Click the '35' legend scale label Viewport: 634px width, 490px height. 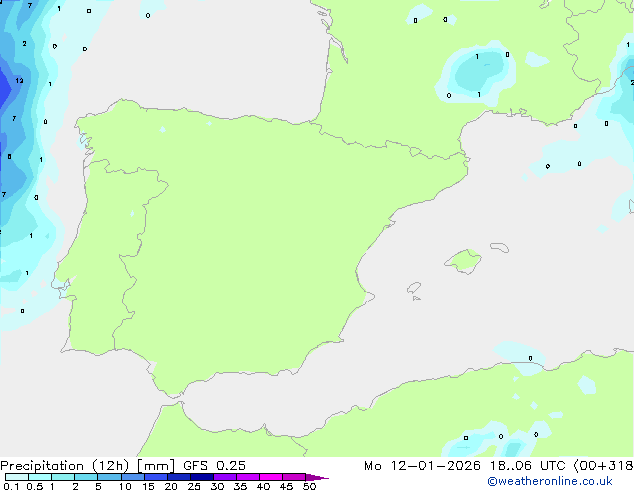pyautogui.click(x=240, y=486)
